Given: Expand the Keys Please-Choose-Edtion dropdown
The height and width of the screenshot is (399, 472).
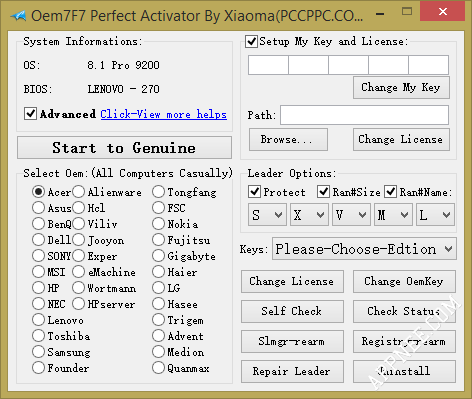Looking at the screenshot, I should point(364,249).
